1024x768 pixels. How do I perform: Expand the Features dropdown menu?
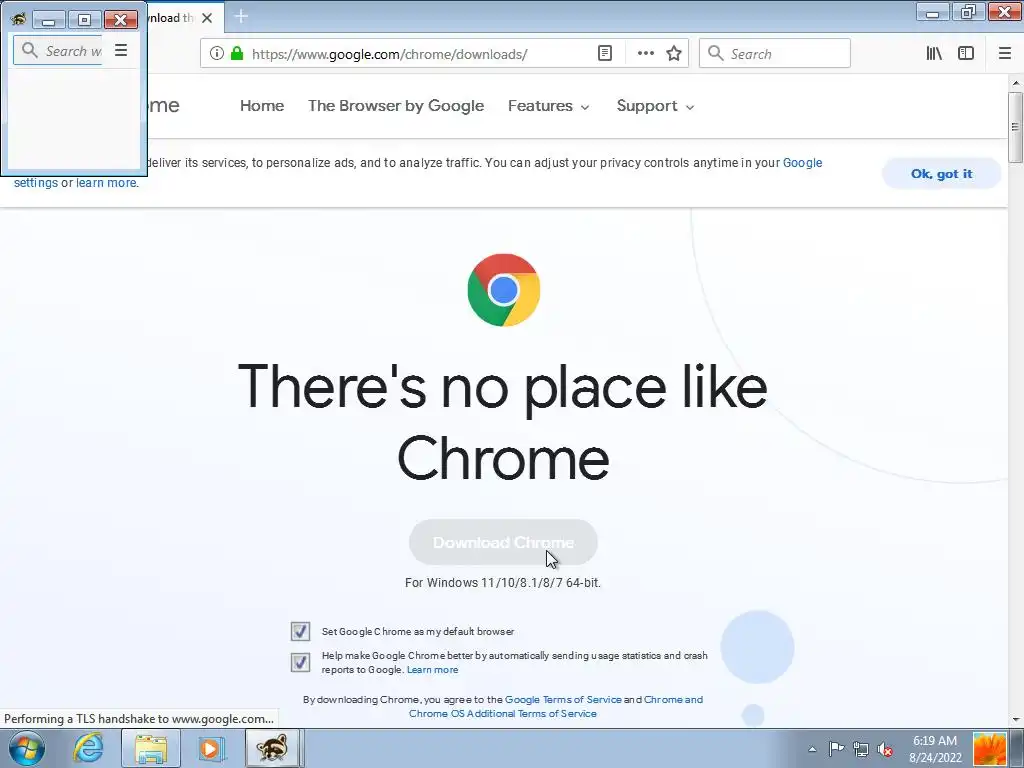549,106
